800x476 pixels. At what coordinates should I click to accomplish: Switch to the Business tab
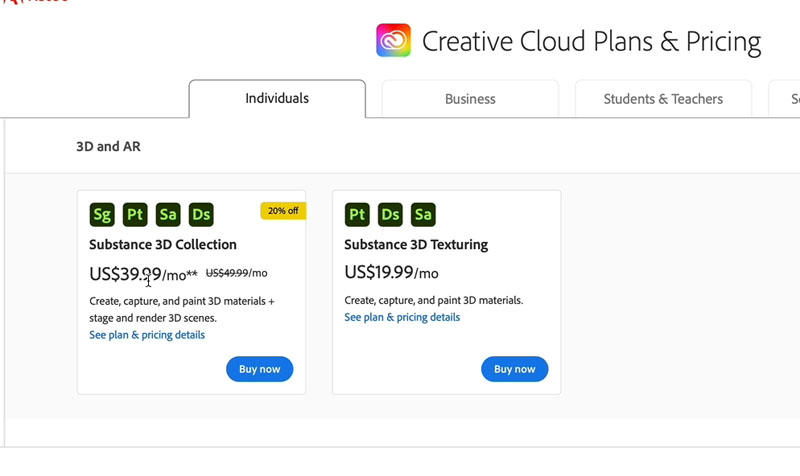[470, 99]
